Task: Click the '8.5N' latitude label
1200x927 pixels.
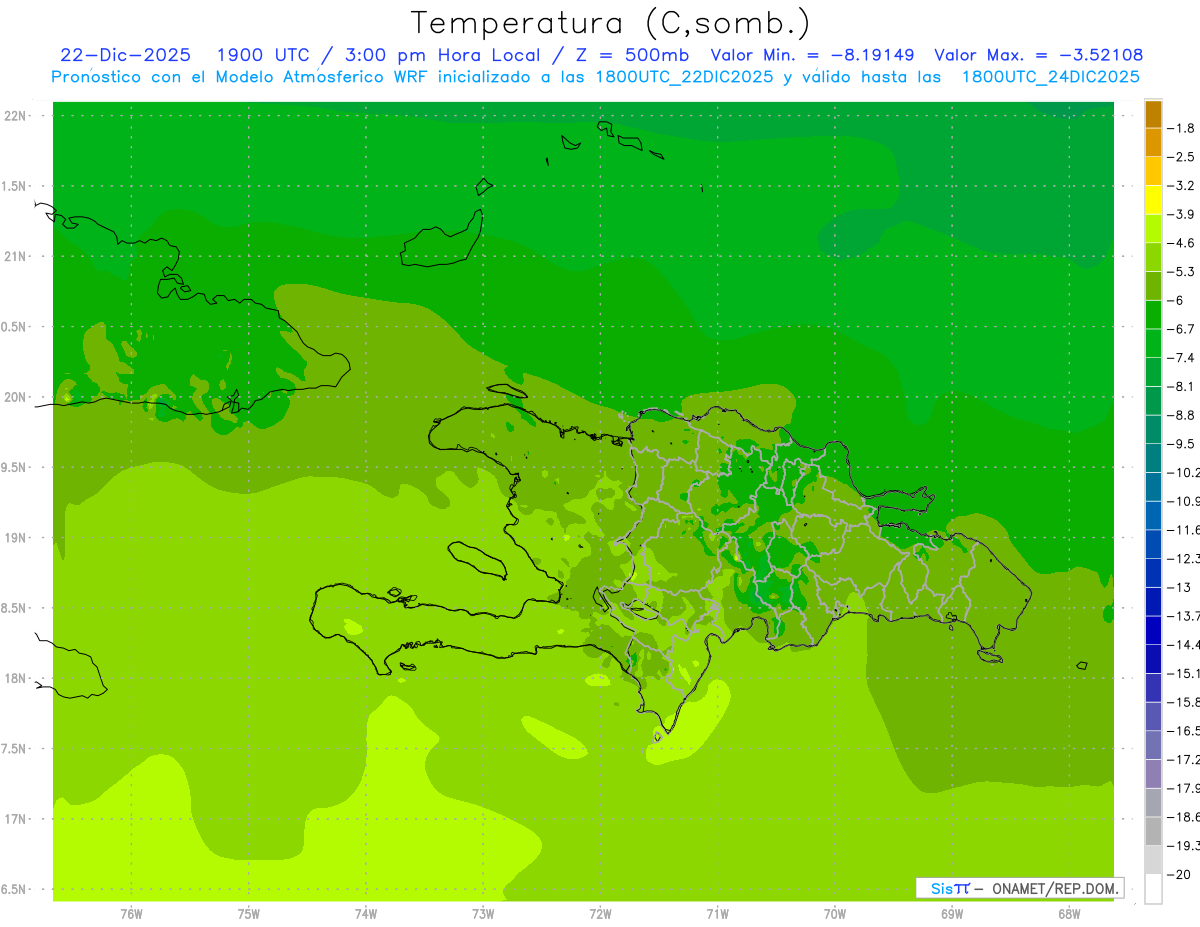Action: click(15, 609)
